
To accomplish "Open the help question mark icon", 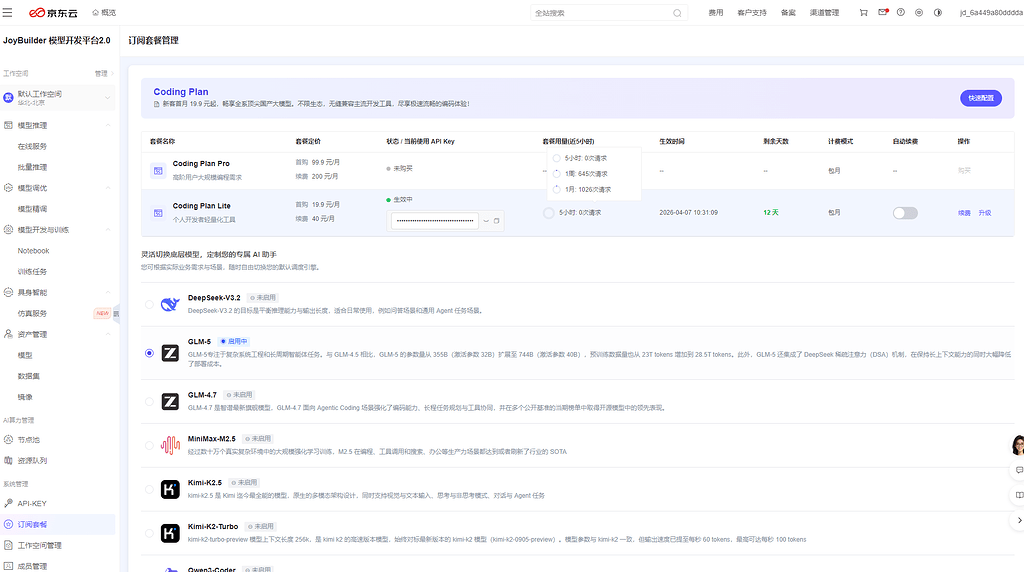I will coord(901,12).
